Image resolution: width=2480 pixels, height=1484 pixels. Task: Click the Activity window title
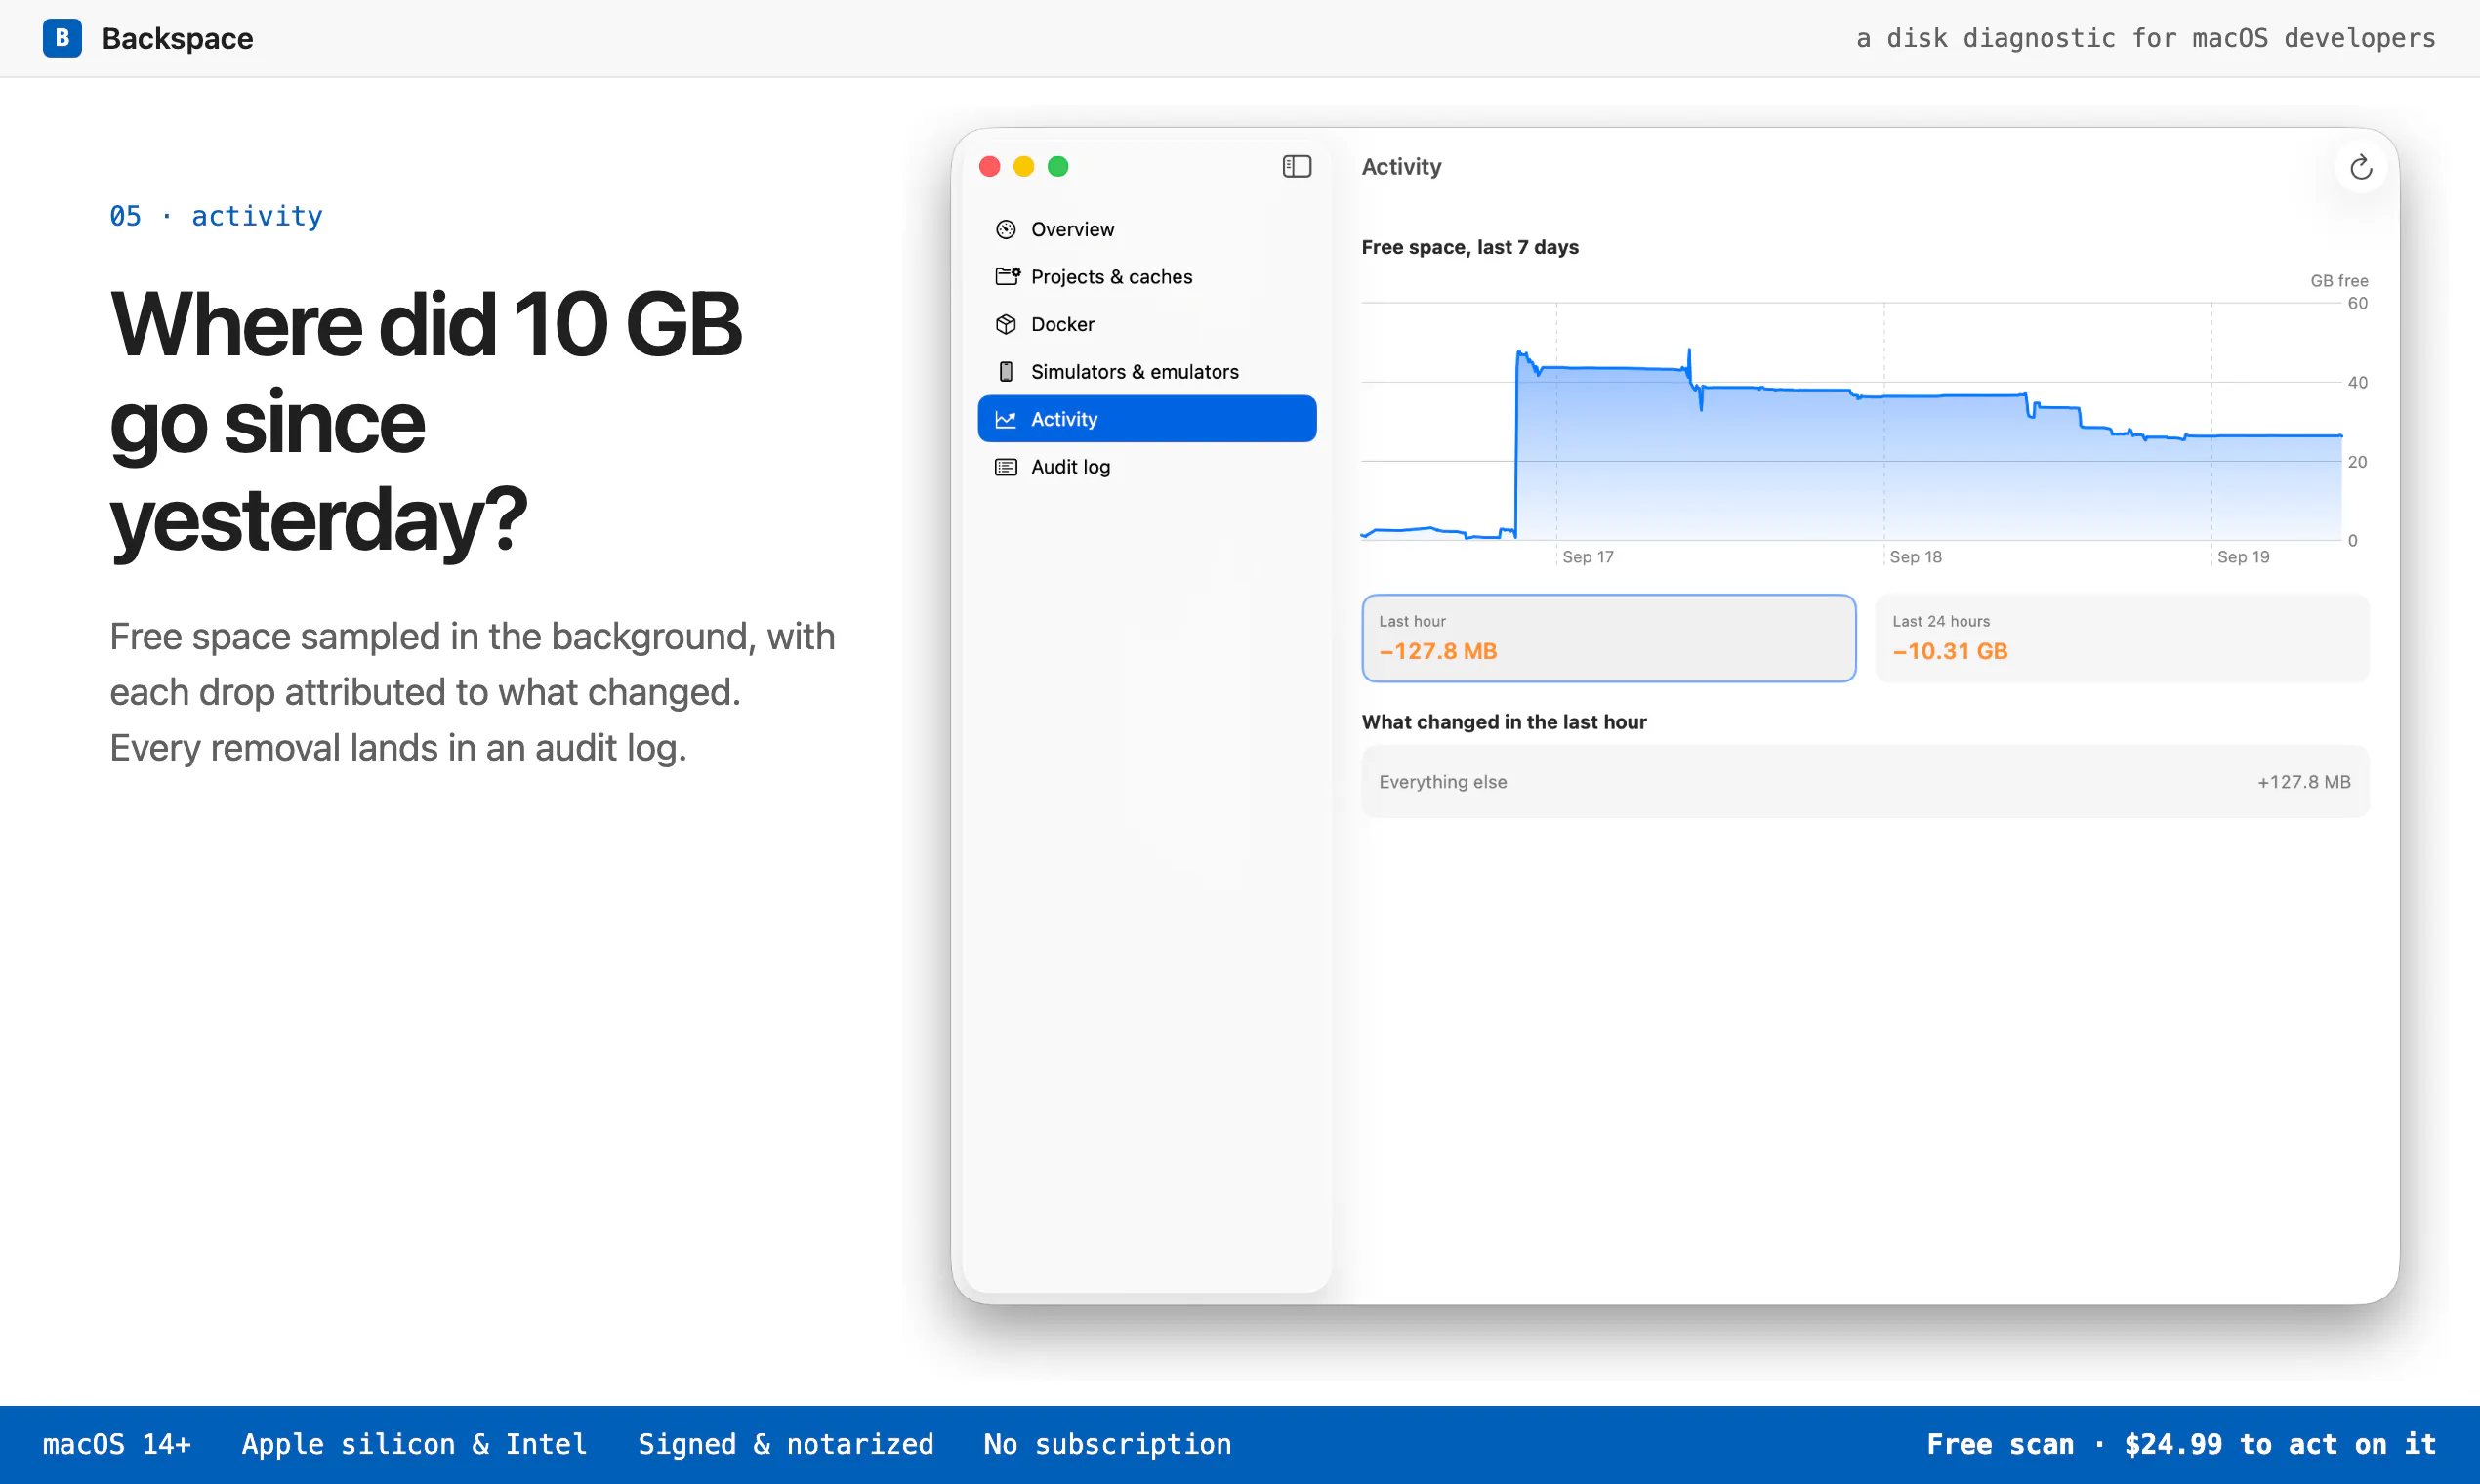[x=1401, y=167]
